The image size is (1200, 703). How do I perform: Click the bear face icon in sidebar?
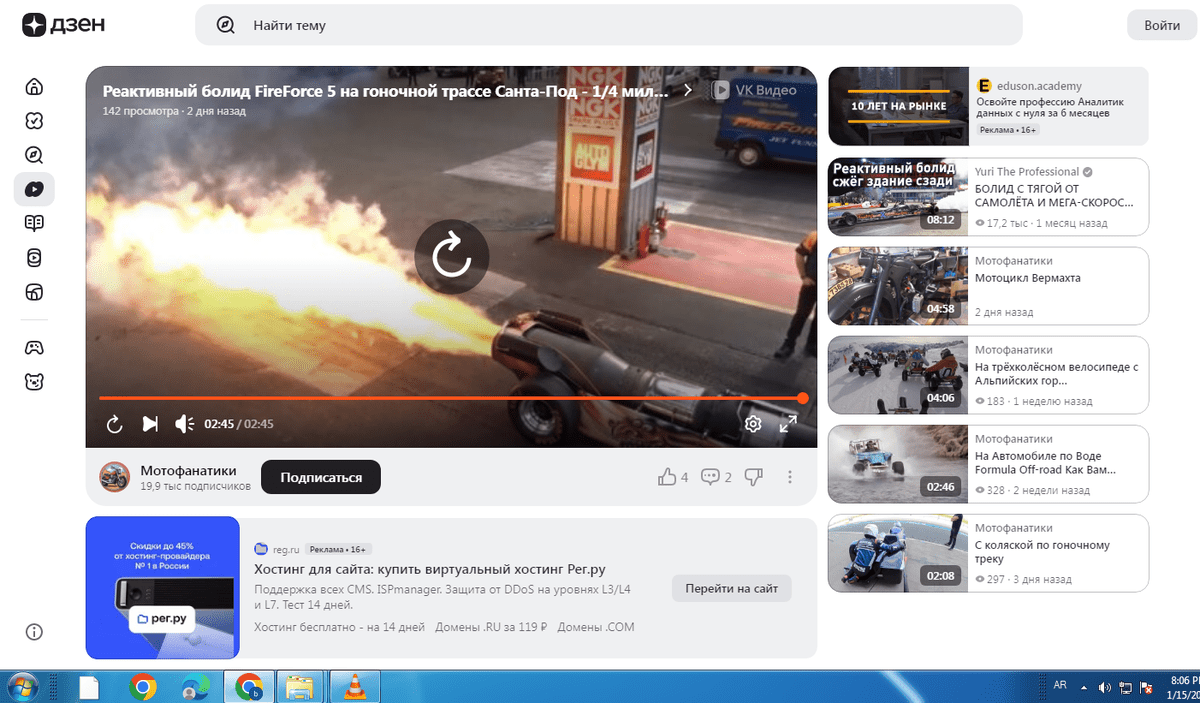[34, 381]
